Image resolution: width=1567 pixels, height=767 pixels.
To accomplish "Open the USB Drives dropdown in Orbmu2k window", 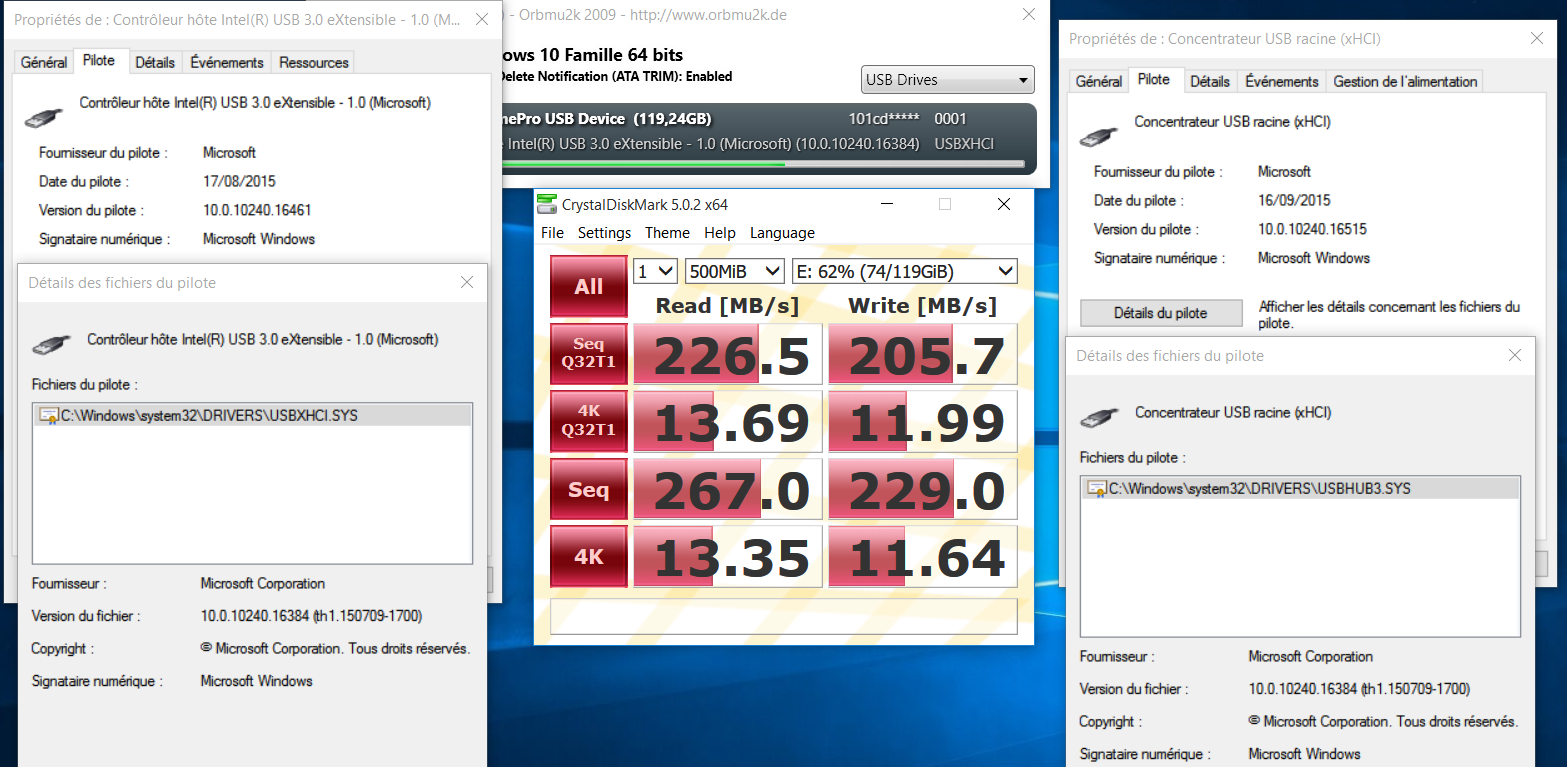I will pyautogui.click(x=947, y=80).
